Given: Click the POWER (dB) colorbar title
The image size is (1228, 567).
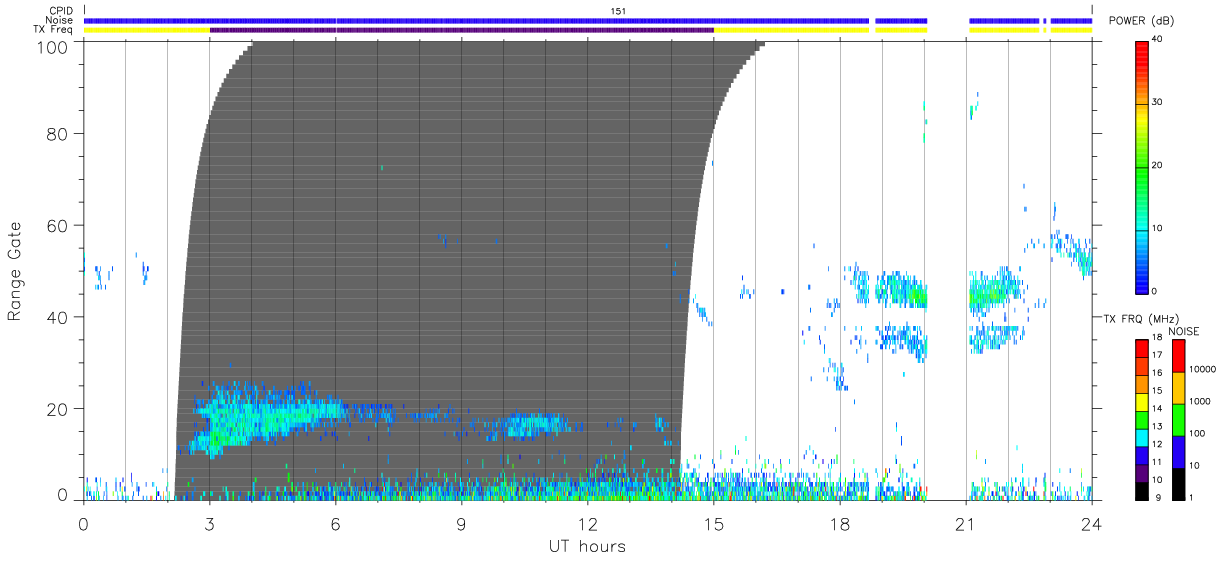Looking at the screenshot, I should (1141, 21).
